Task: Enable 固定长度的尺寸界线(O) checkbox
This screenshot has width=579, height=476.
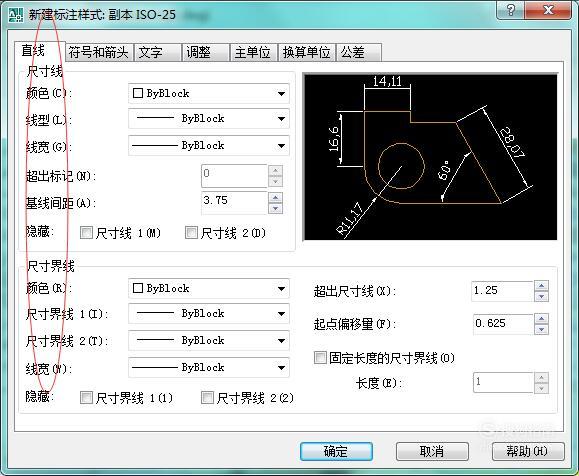Action: pyautogui.click(x=320, y=357)
